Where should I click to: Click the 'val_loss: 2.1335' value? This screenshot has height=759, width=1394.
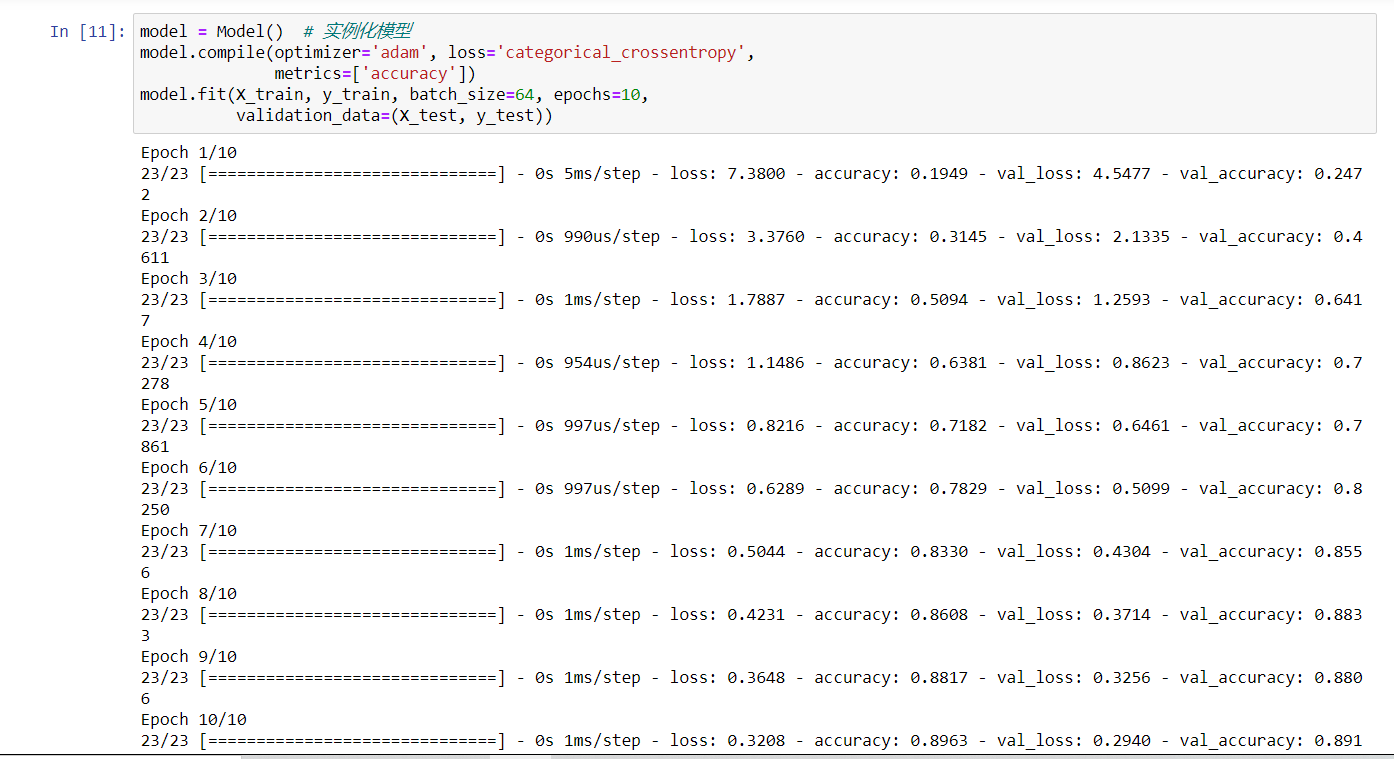[1093, 237]
